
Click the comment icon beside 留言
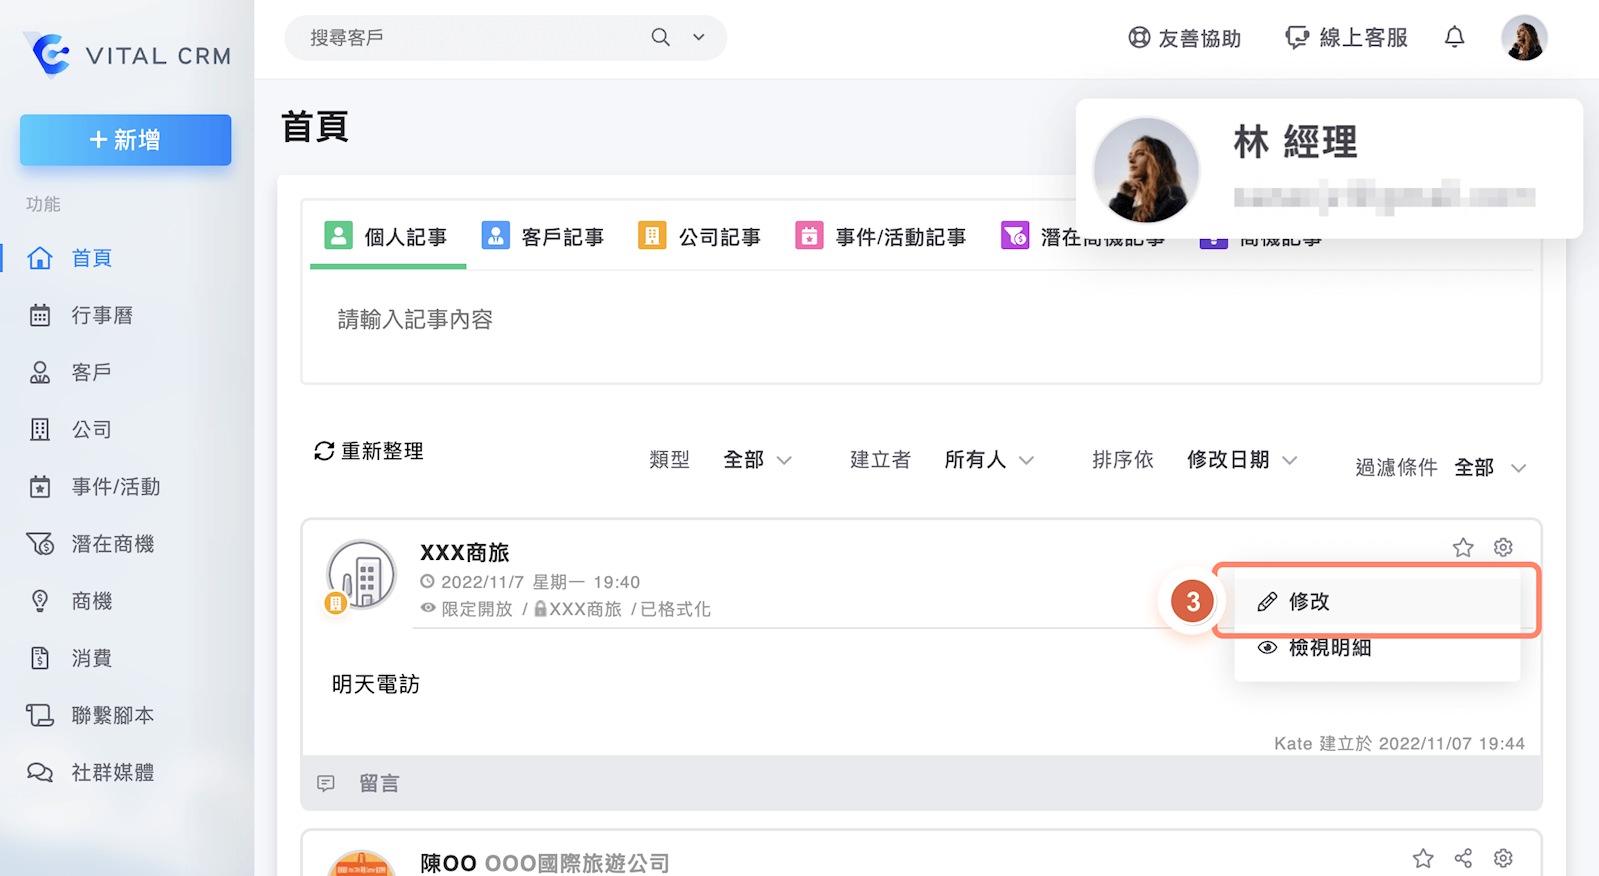pyautogui.click(x=326, y=783)
